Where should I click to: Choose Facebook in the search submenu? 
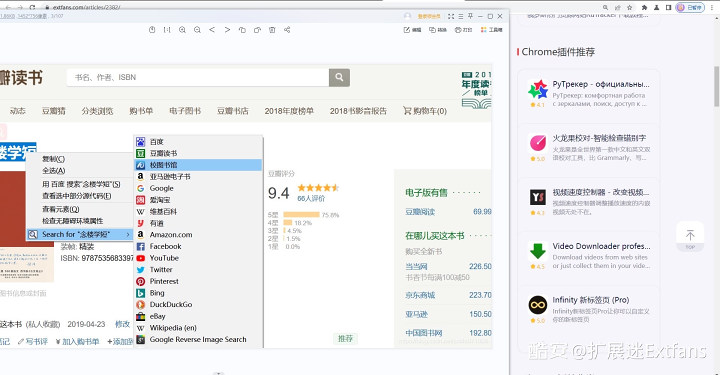click(199, 246)
